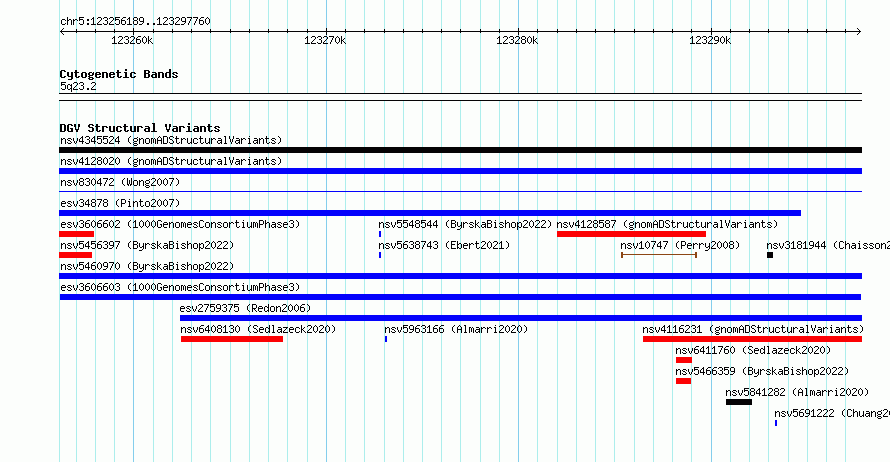Open the nsv4128020 gnomAD variant label
The width and height of the screenshot is (890, 462).
pyautogui.click(x=171, y=161)
